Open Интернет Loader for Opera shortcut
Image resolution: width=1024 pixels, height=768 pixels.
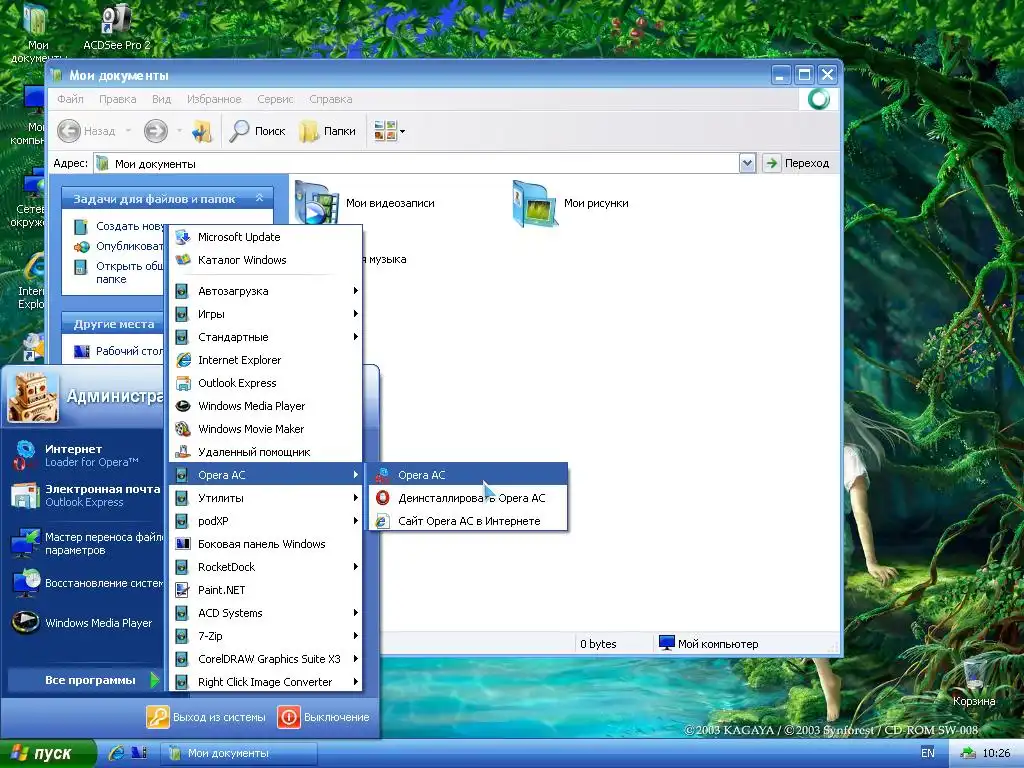(x=85, y=455)
